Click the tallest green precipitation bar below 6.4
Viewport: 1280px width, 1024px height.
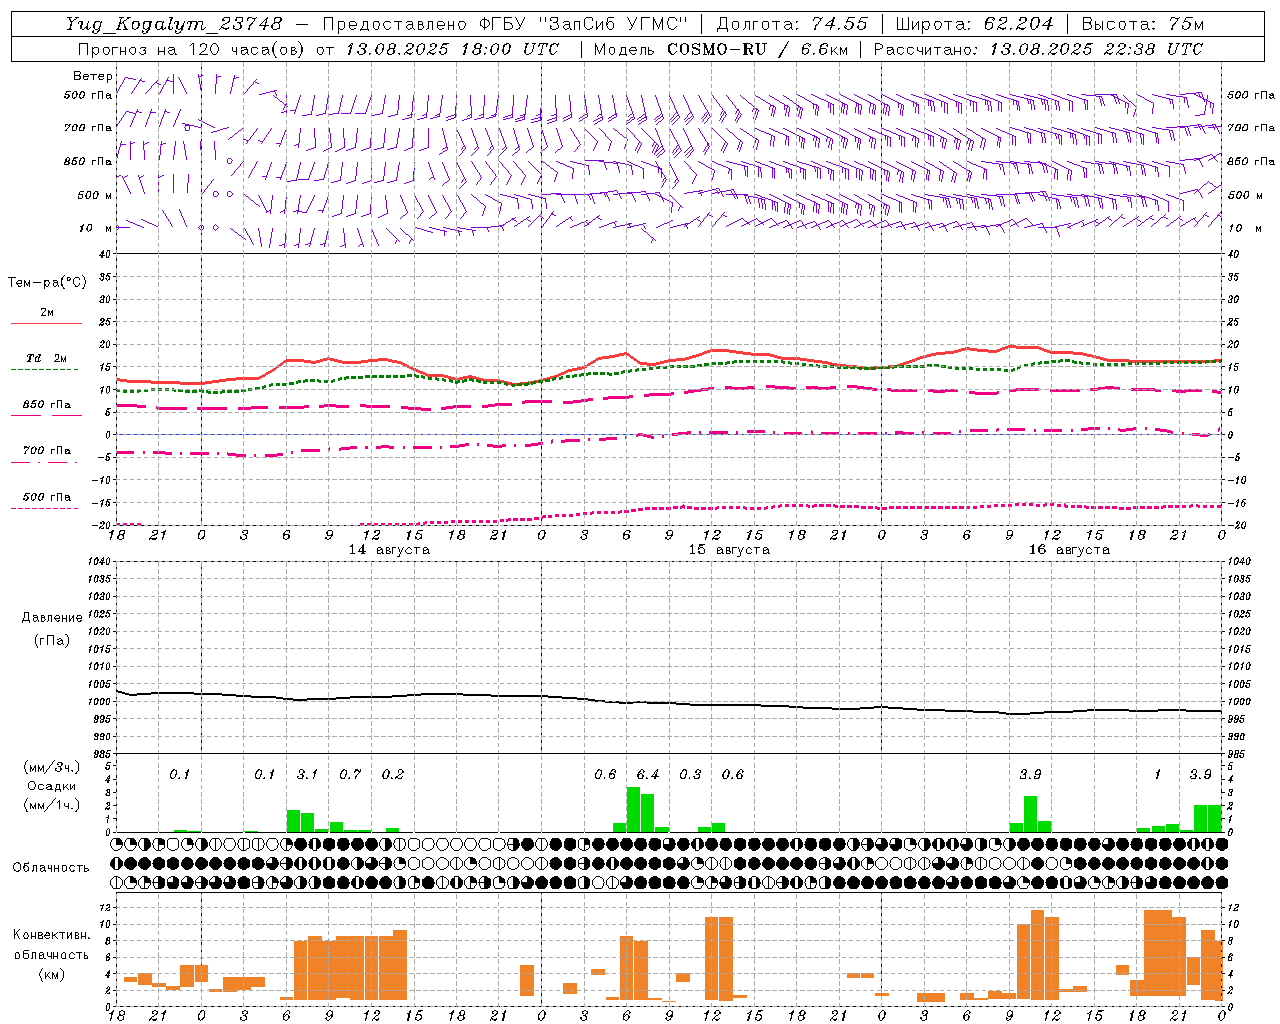(x=633, y=809)
